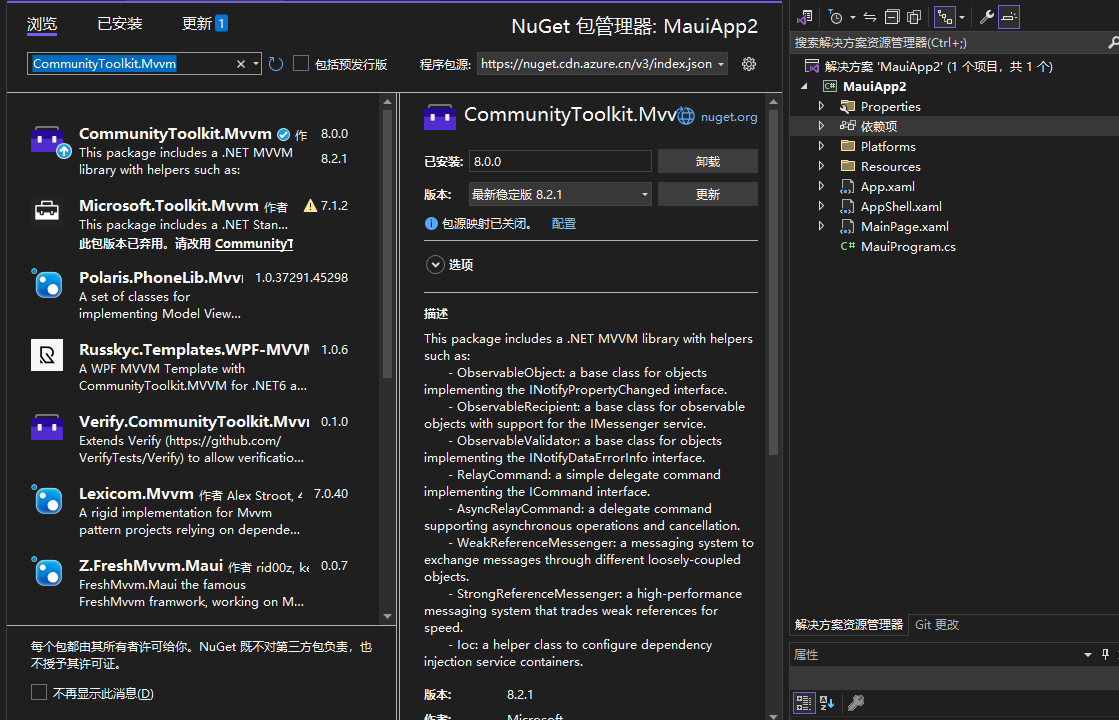The width and height of the screenshot is (1119, 720).
Task: Click the Microsoft.Toolkit.Mvvm toolbox package icon
Action: click(x=47, y=211)
